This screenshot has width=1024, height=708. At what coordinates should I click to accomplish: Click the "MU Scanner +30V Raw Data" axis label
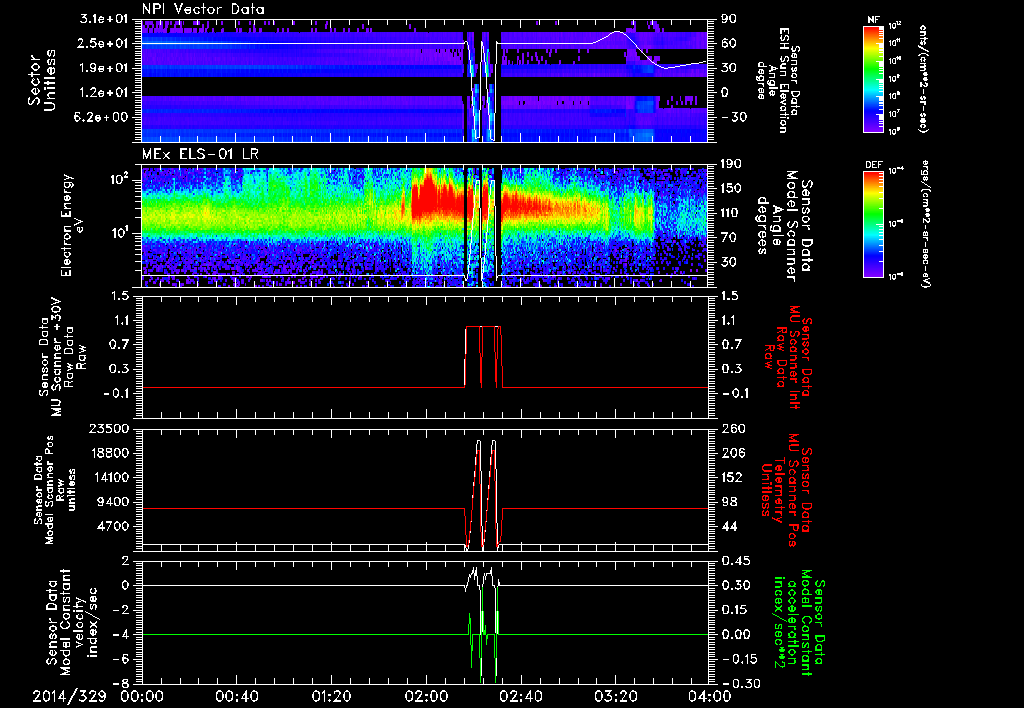[62, 357]
